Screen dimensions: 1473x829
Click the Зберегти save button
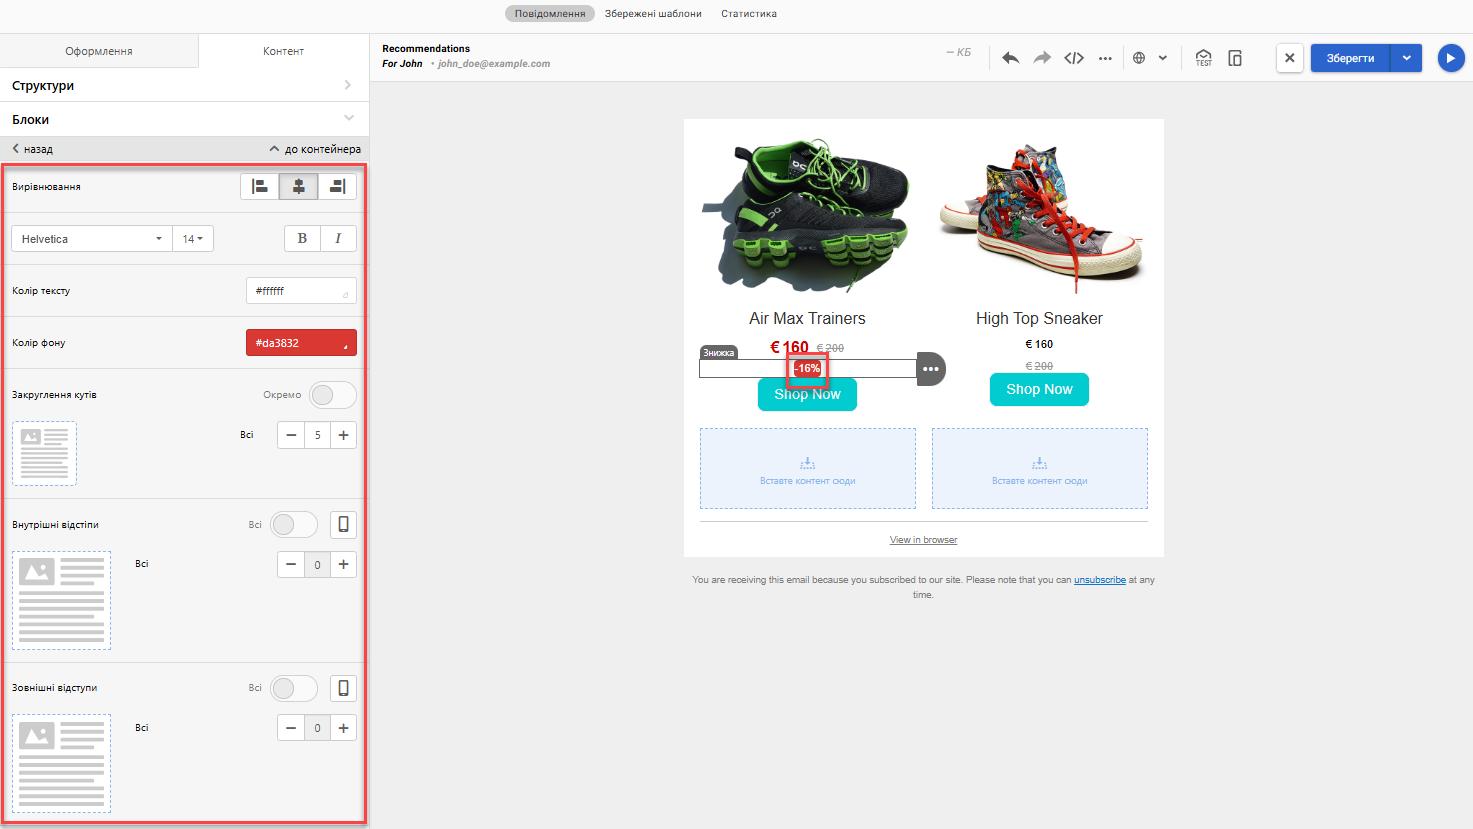pos(1351,58)
